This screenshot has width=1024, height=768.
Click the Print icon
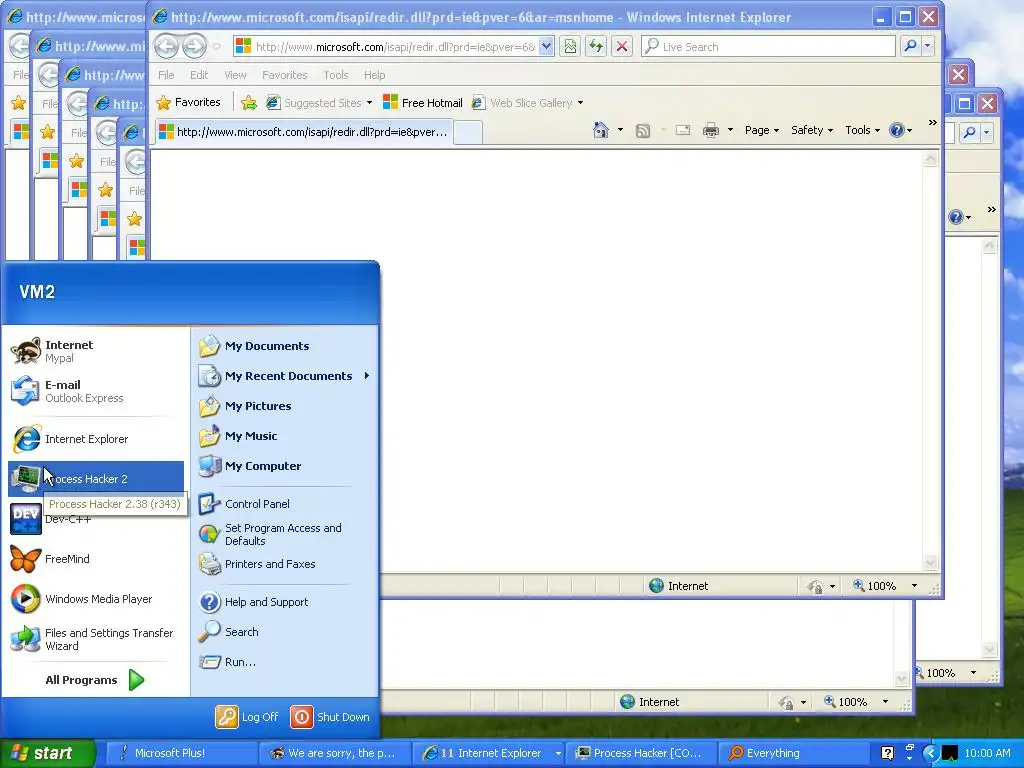[711, 131]
